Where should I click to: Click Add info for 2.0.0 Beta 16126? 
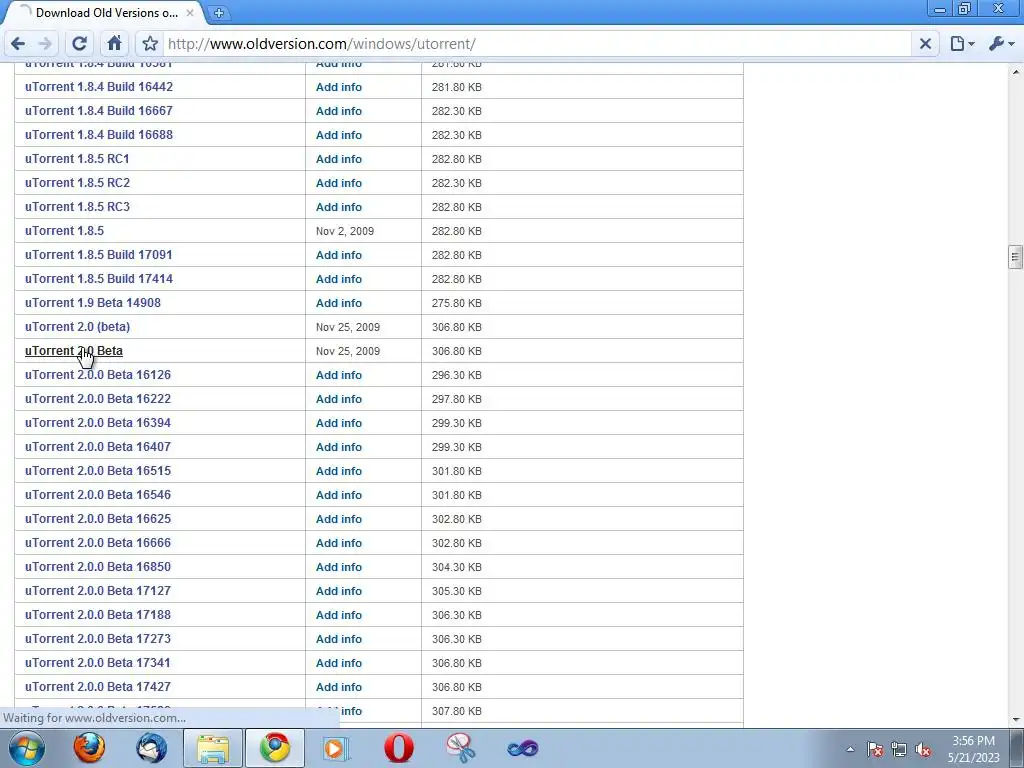tap(339, 375)
